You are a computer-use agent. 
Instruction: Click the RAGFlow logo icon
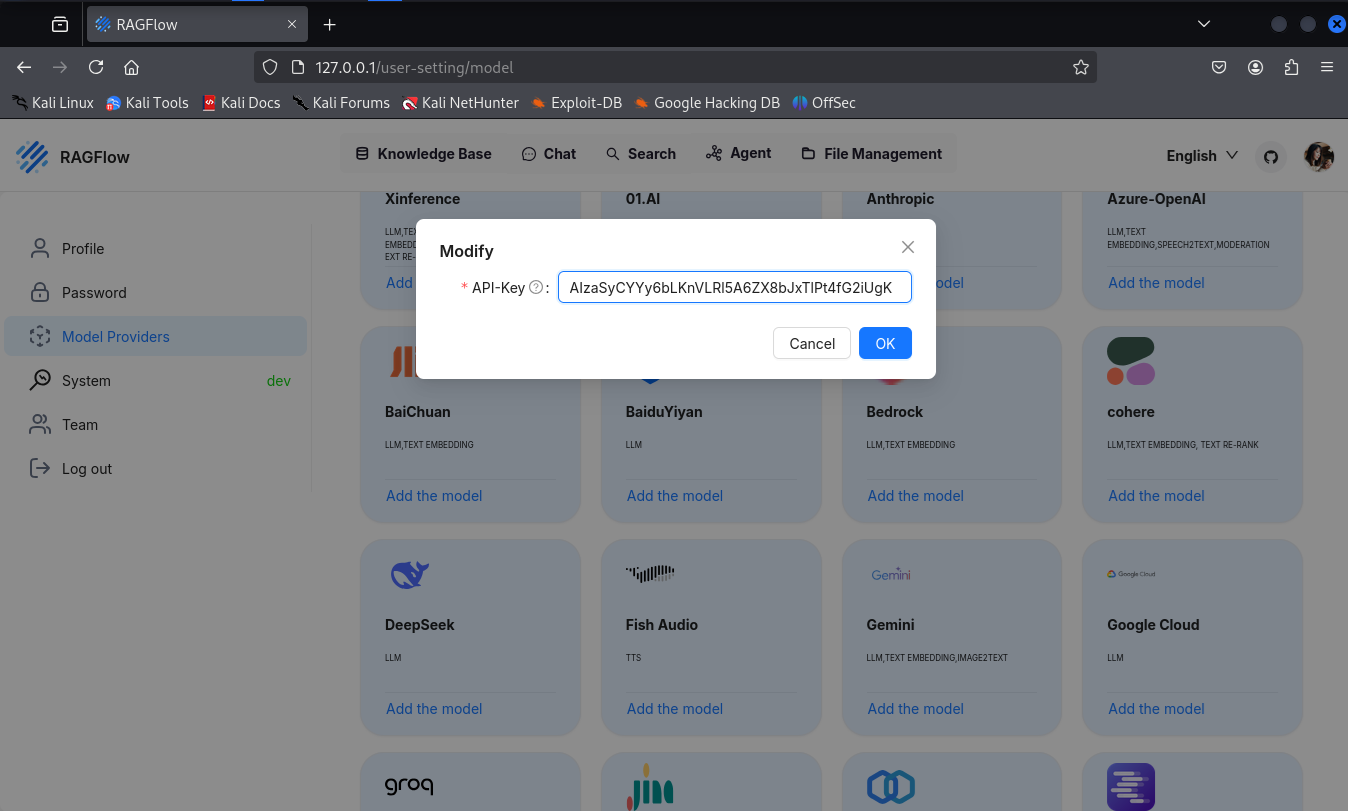[x=32, y=157]
